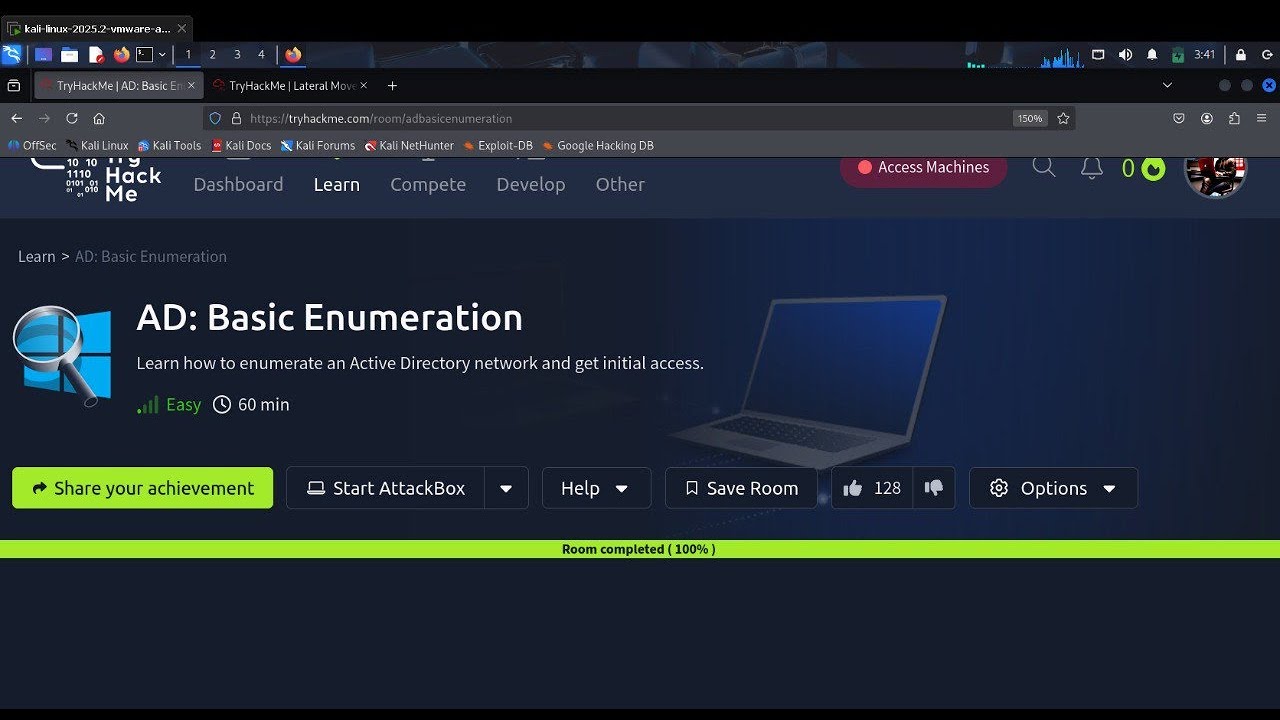Open a new browser tab
Viewport: 1280px width, 720px height.
click(x=392, y=86)
